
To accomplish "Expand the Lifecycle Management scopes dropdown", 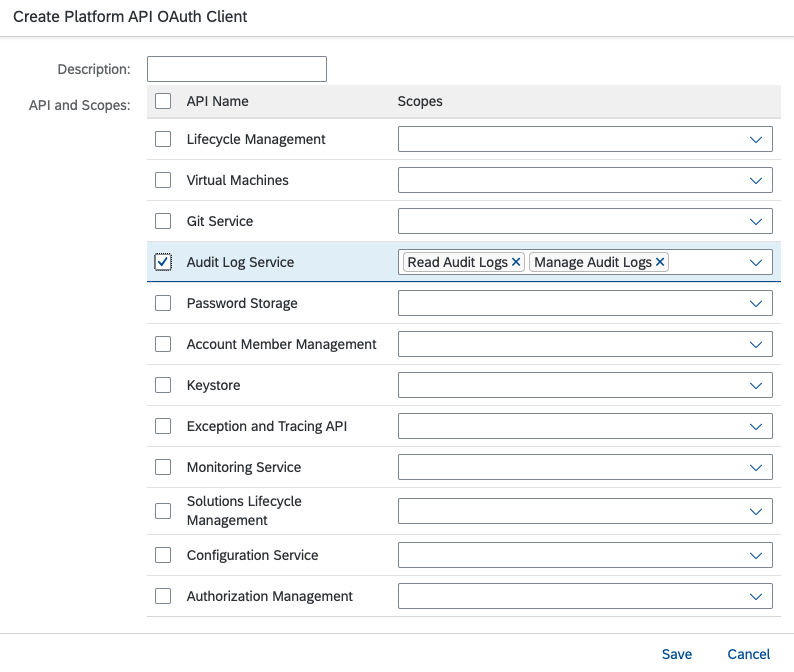I will coord(757,139).
